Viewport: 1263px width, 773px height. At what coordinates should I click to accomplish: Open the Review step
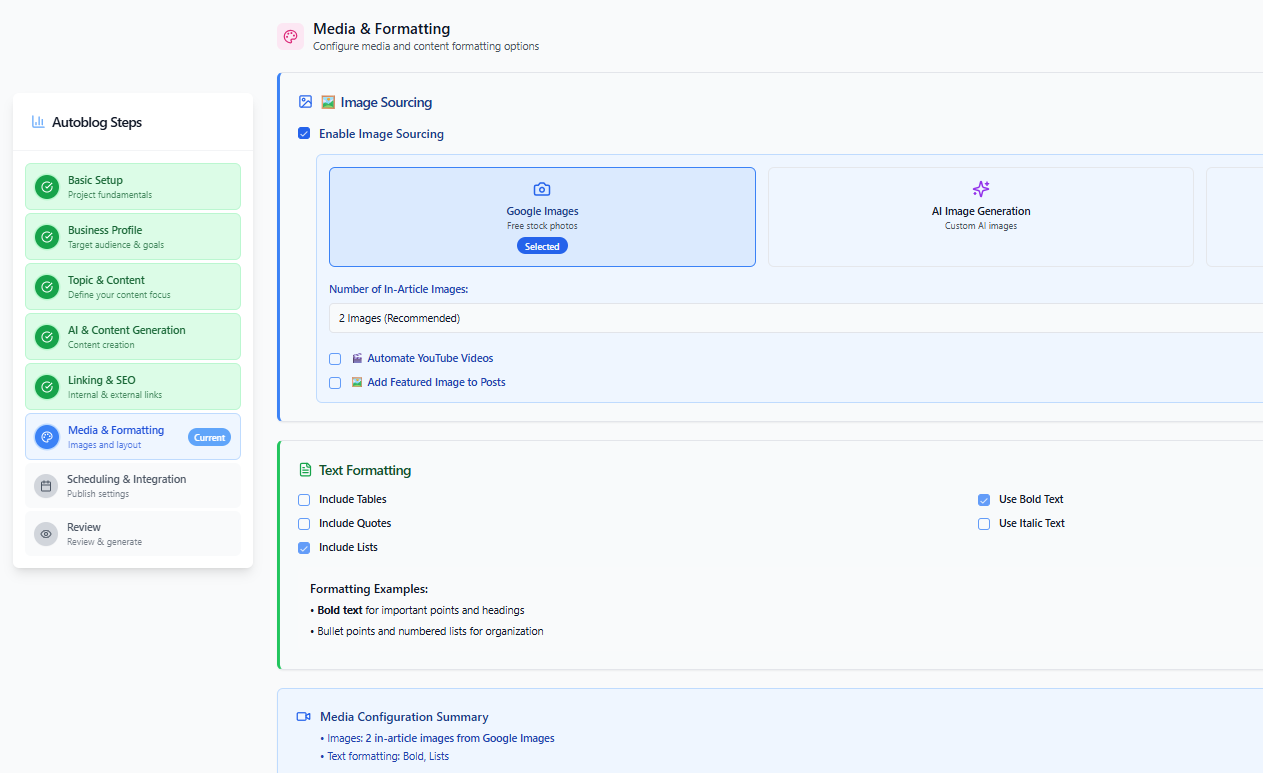pos(133,534)
